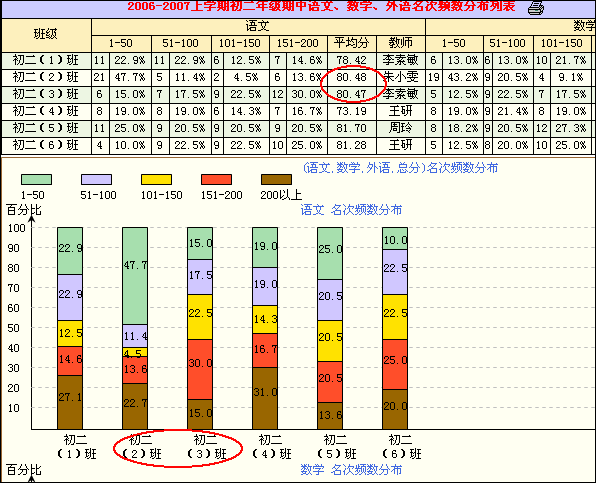The width and height of the screenshot is (596, 483).
Task: Click 初二(6)班 label under chart axis
Action: [401, 447]
